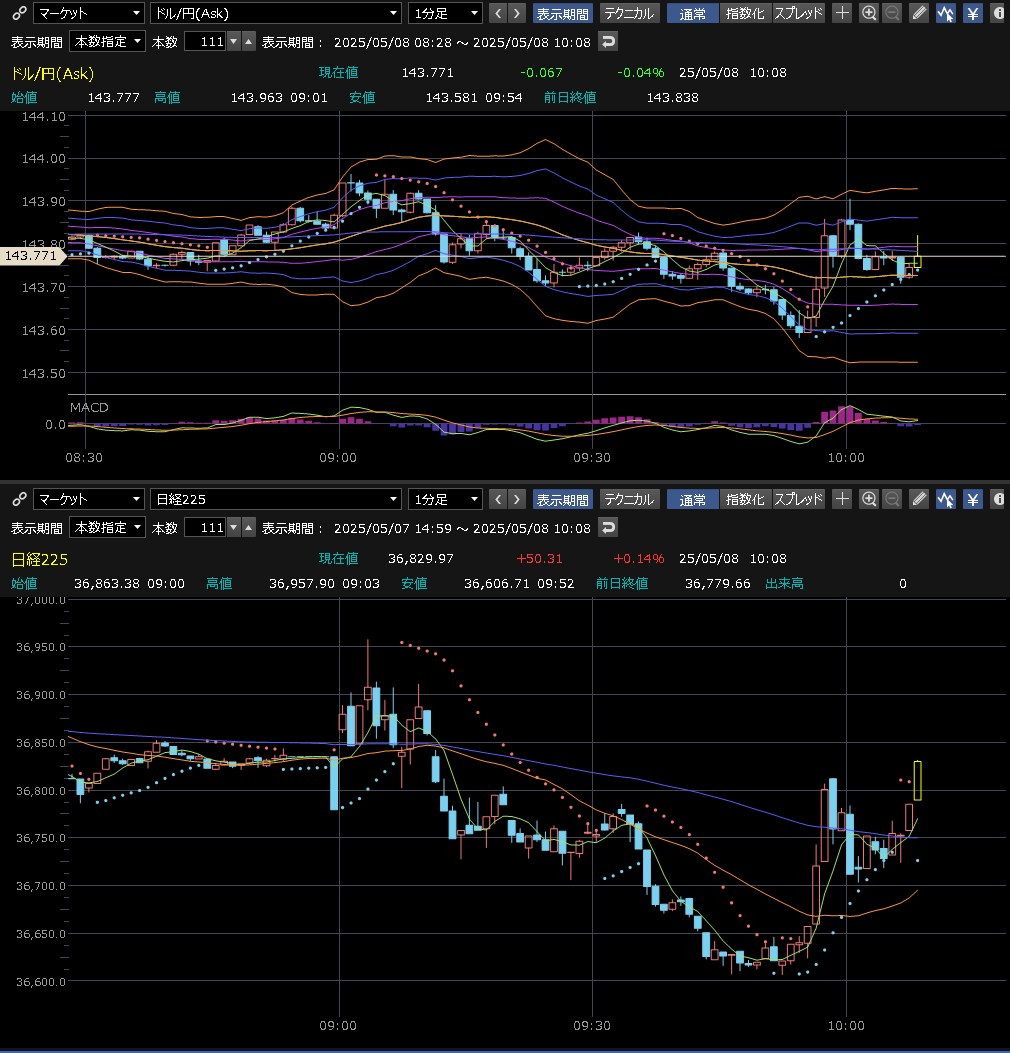Screen dimensions: 1010x1053
Task: Zoom out on the ドル/円 chart
Action: click(892, 13)
